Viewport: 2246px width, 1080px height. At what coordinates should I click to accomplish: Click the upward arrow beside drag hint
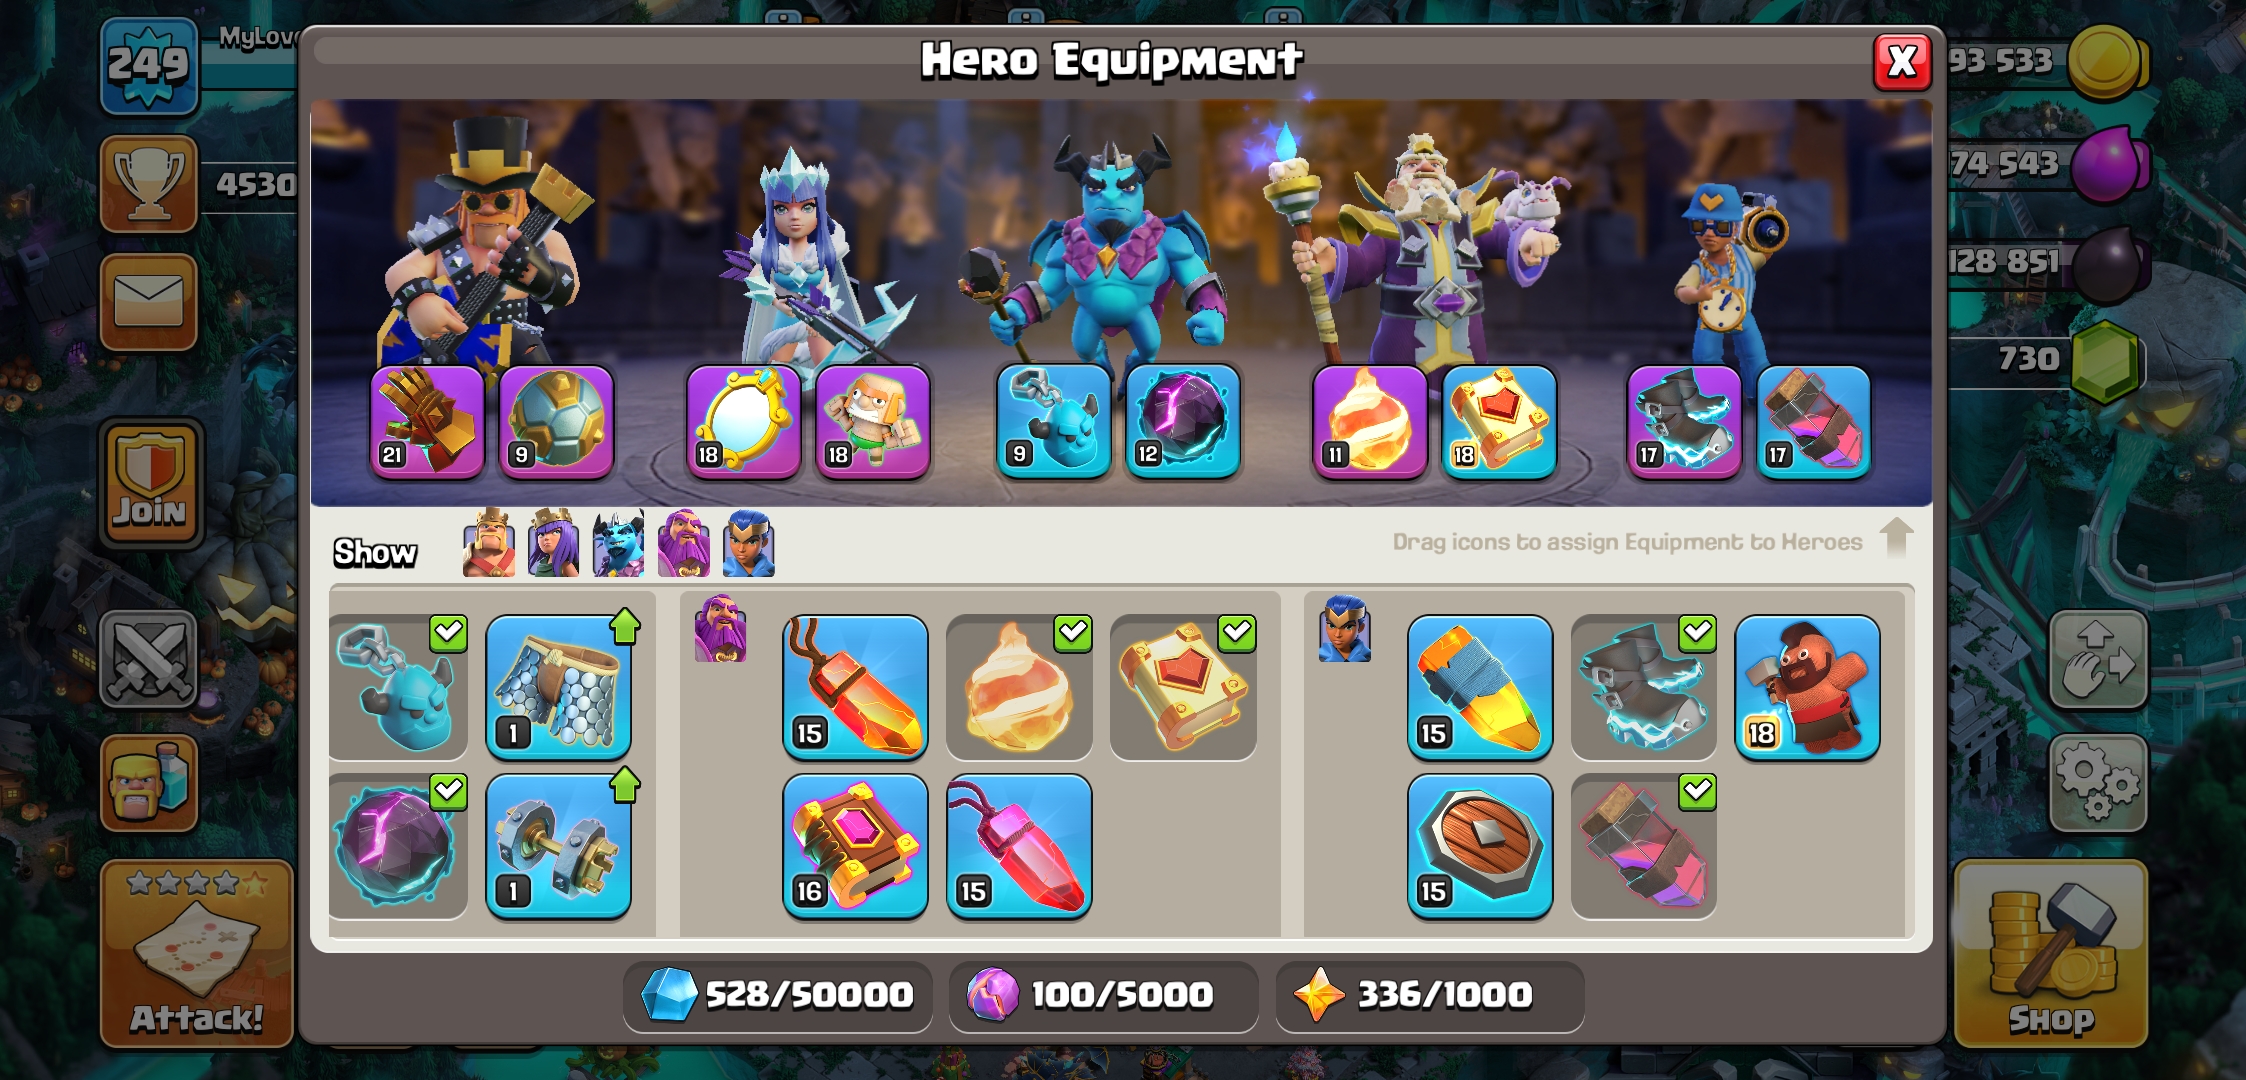point(1896,538)
